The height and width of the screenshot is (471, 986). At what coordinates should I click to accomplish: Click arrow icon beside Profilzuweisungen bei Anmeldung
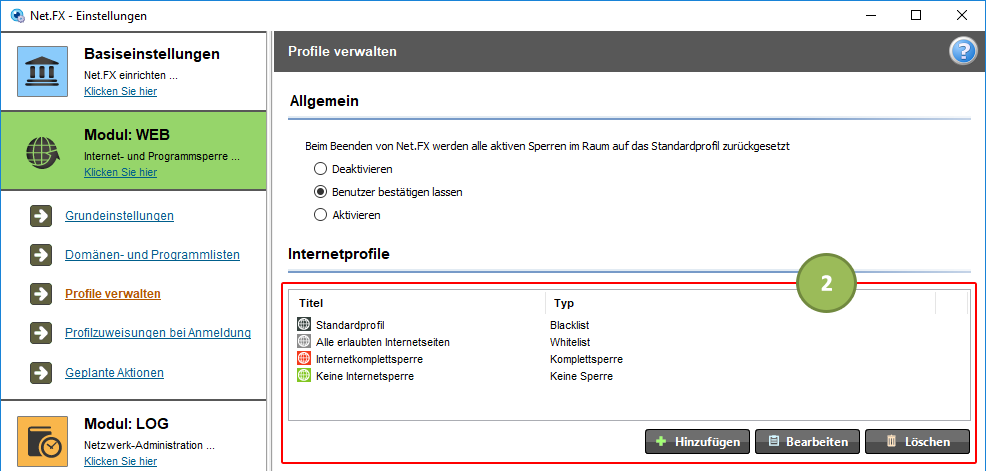tap(41, 333)
